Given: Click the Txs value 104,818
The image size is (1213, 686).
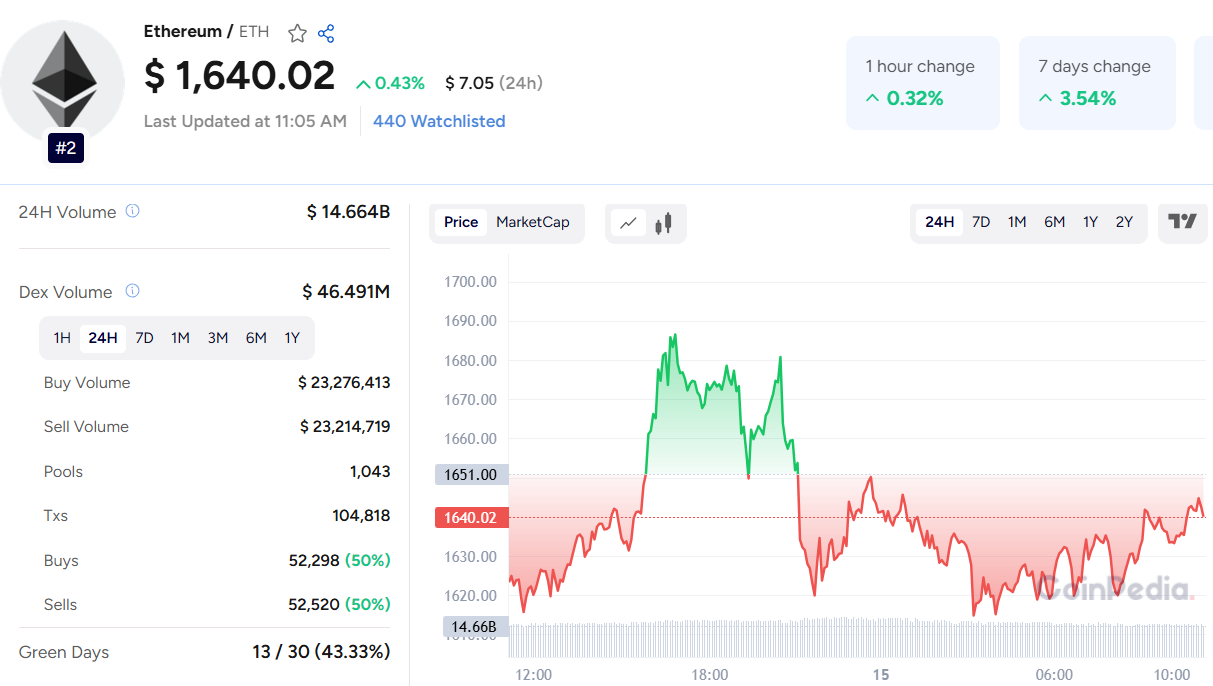Looking at the screenshot, I should [x=361, y=515].
